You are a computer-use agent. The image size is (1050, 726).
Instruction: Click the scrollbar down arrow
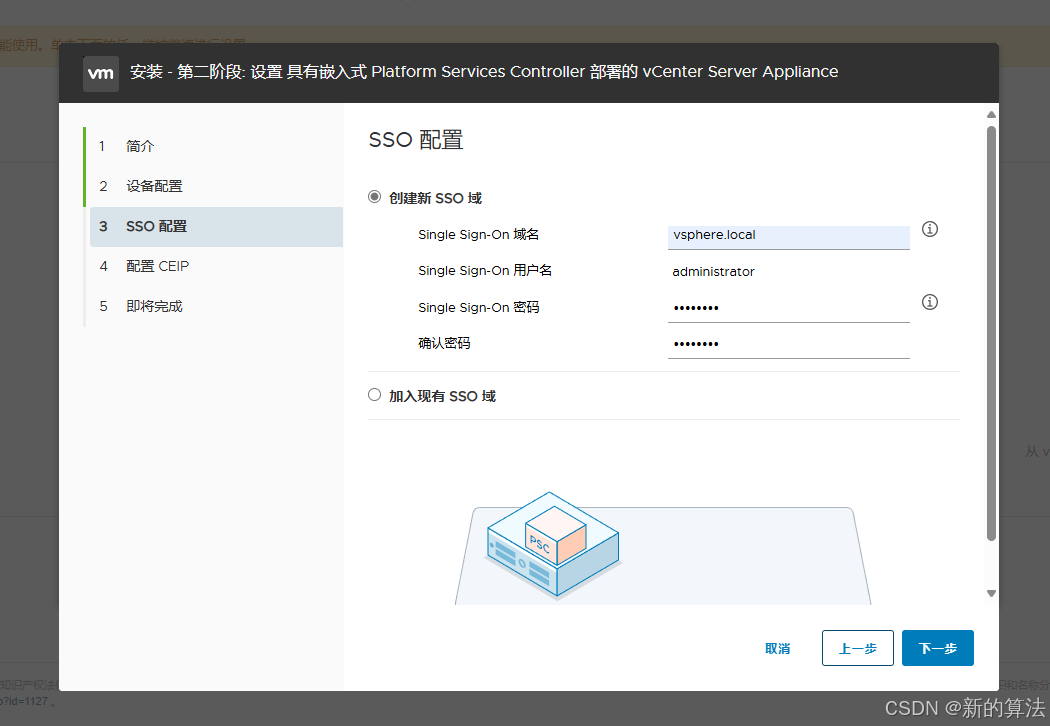pyautogui.click(x=991, y=593)
